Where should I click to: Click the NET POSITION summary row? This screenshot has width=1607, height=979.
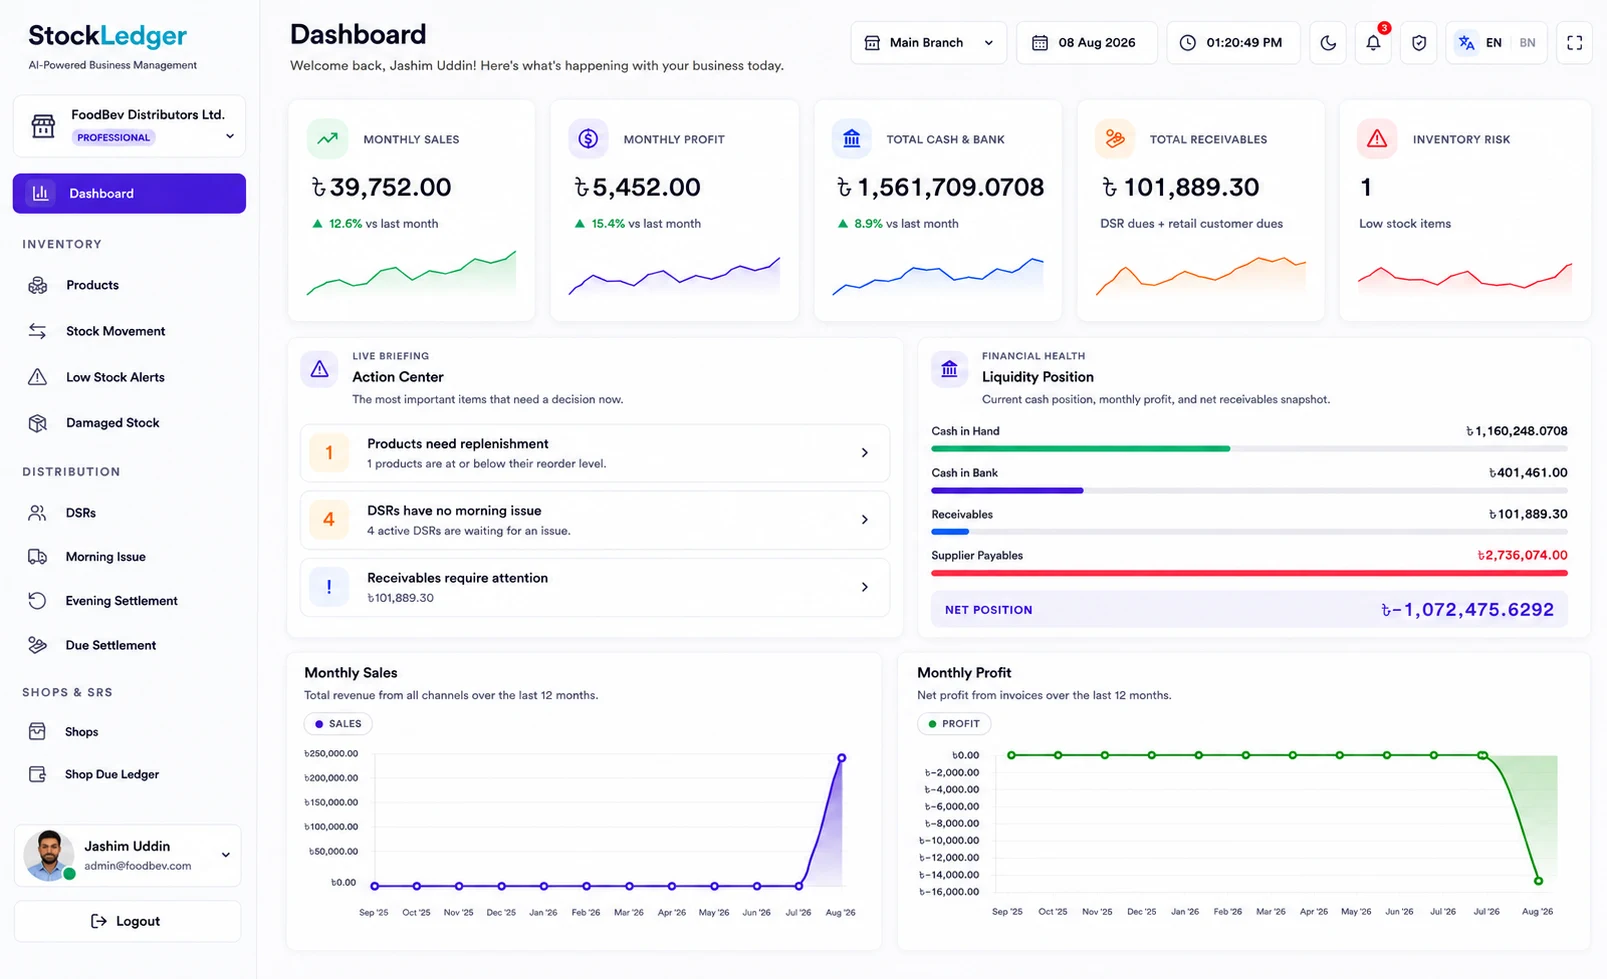point(1249,610)
